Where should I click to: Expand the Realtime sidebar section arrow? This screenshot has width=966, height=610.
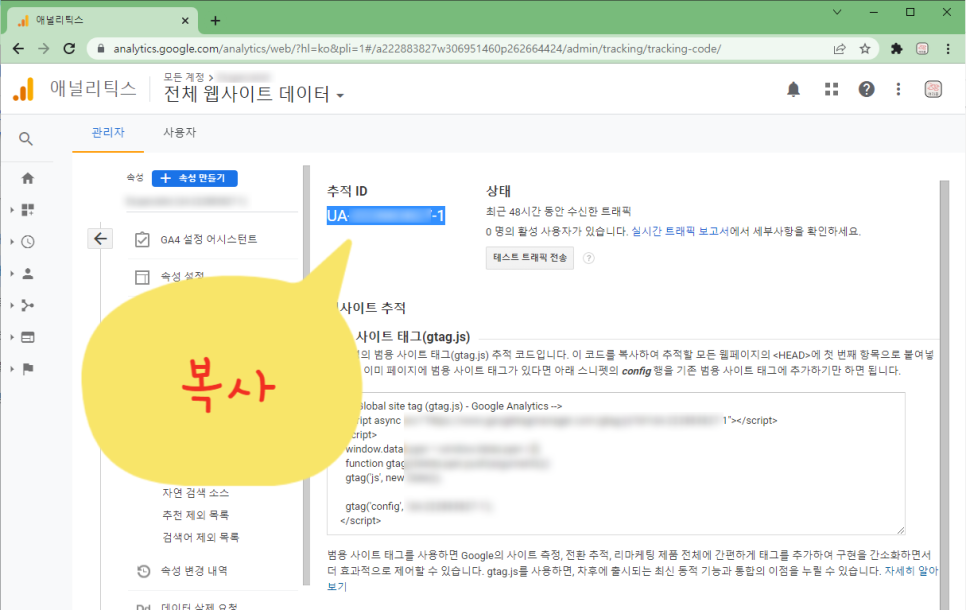tap(12, 242)
